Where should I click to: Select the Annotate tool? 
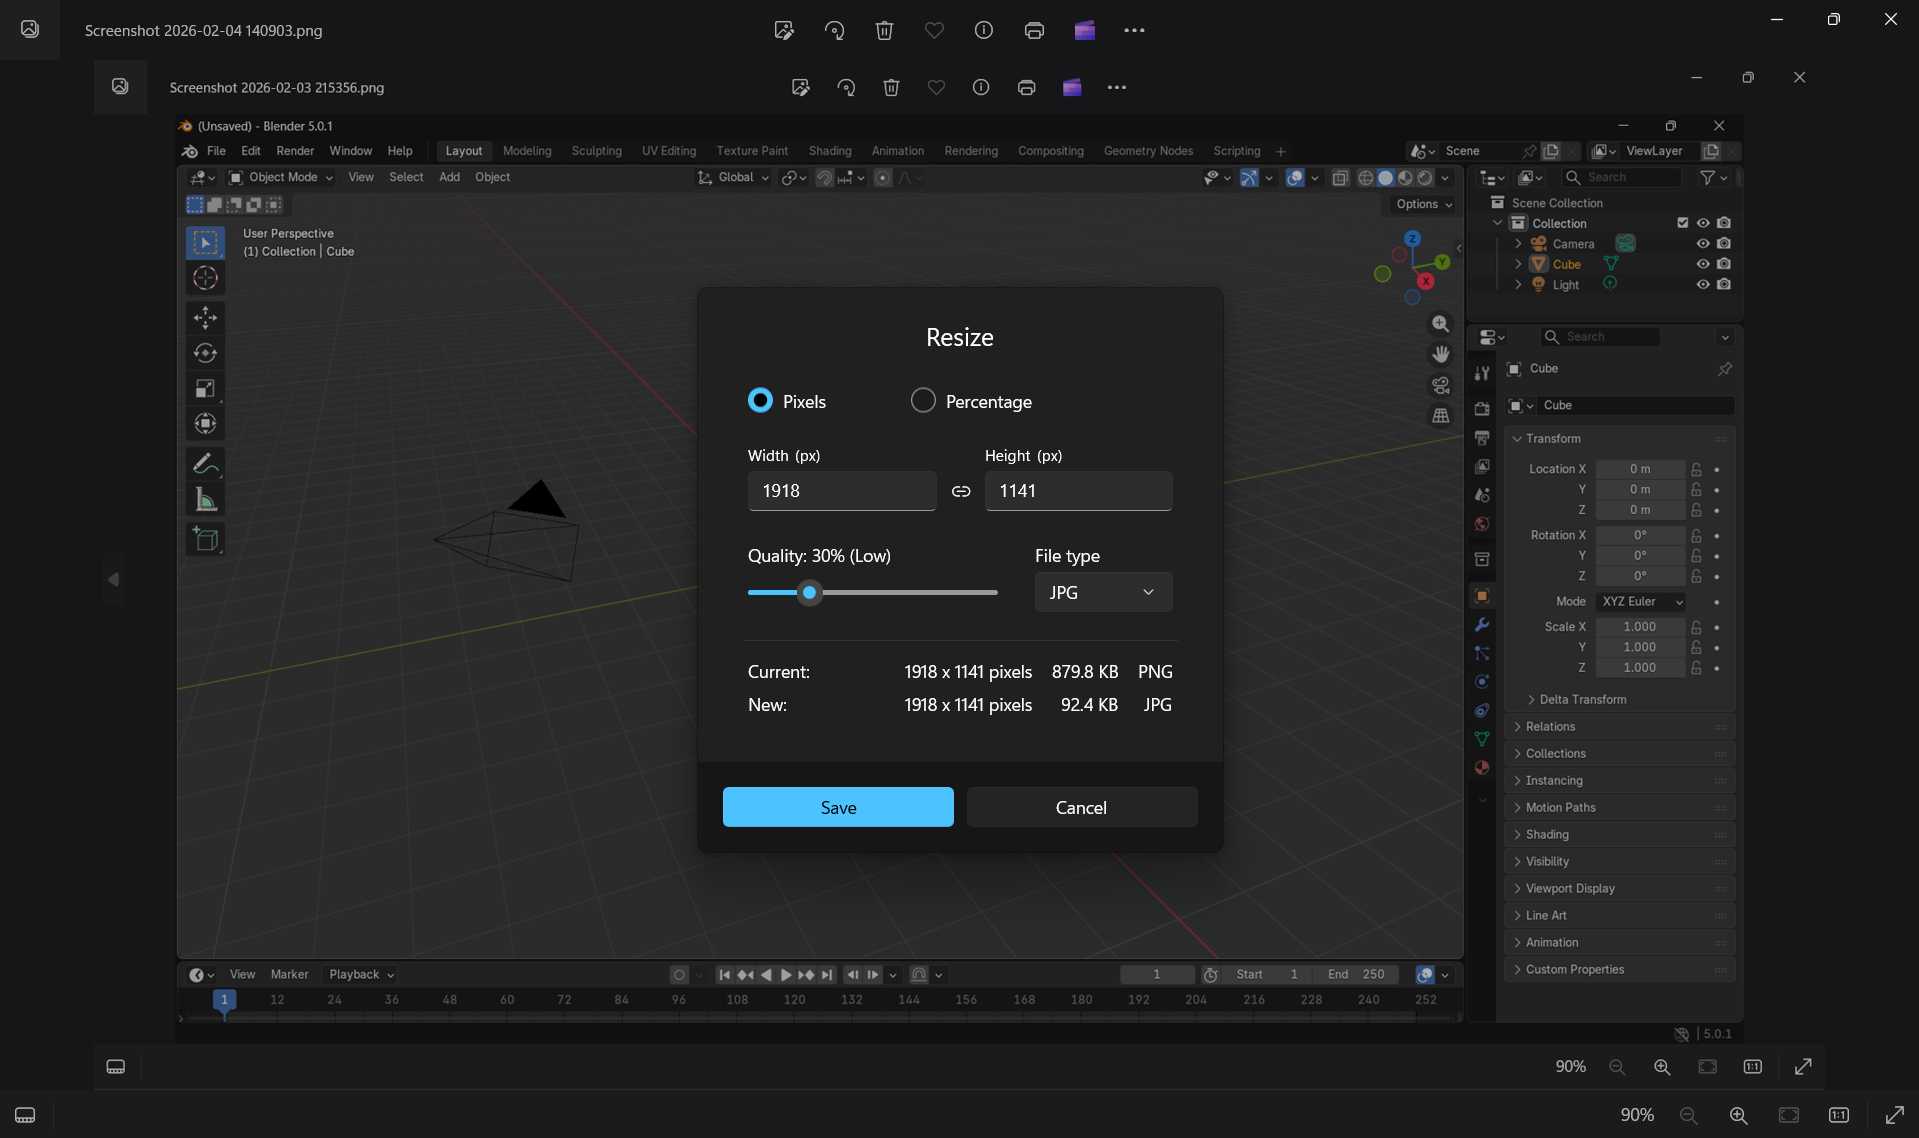pos(205,462)
